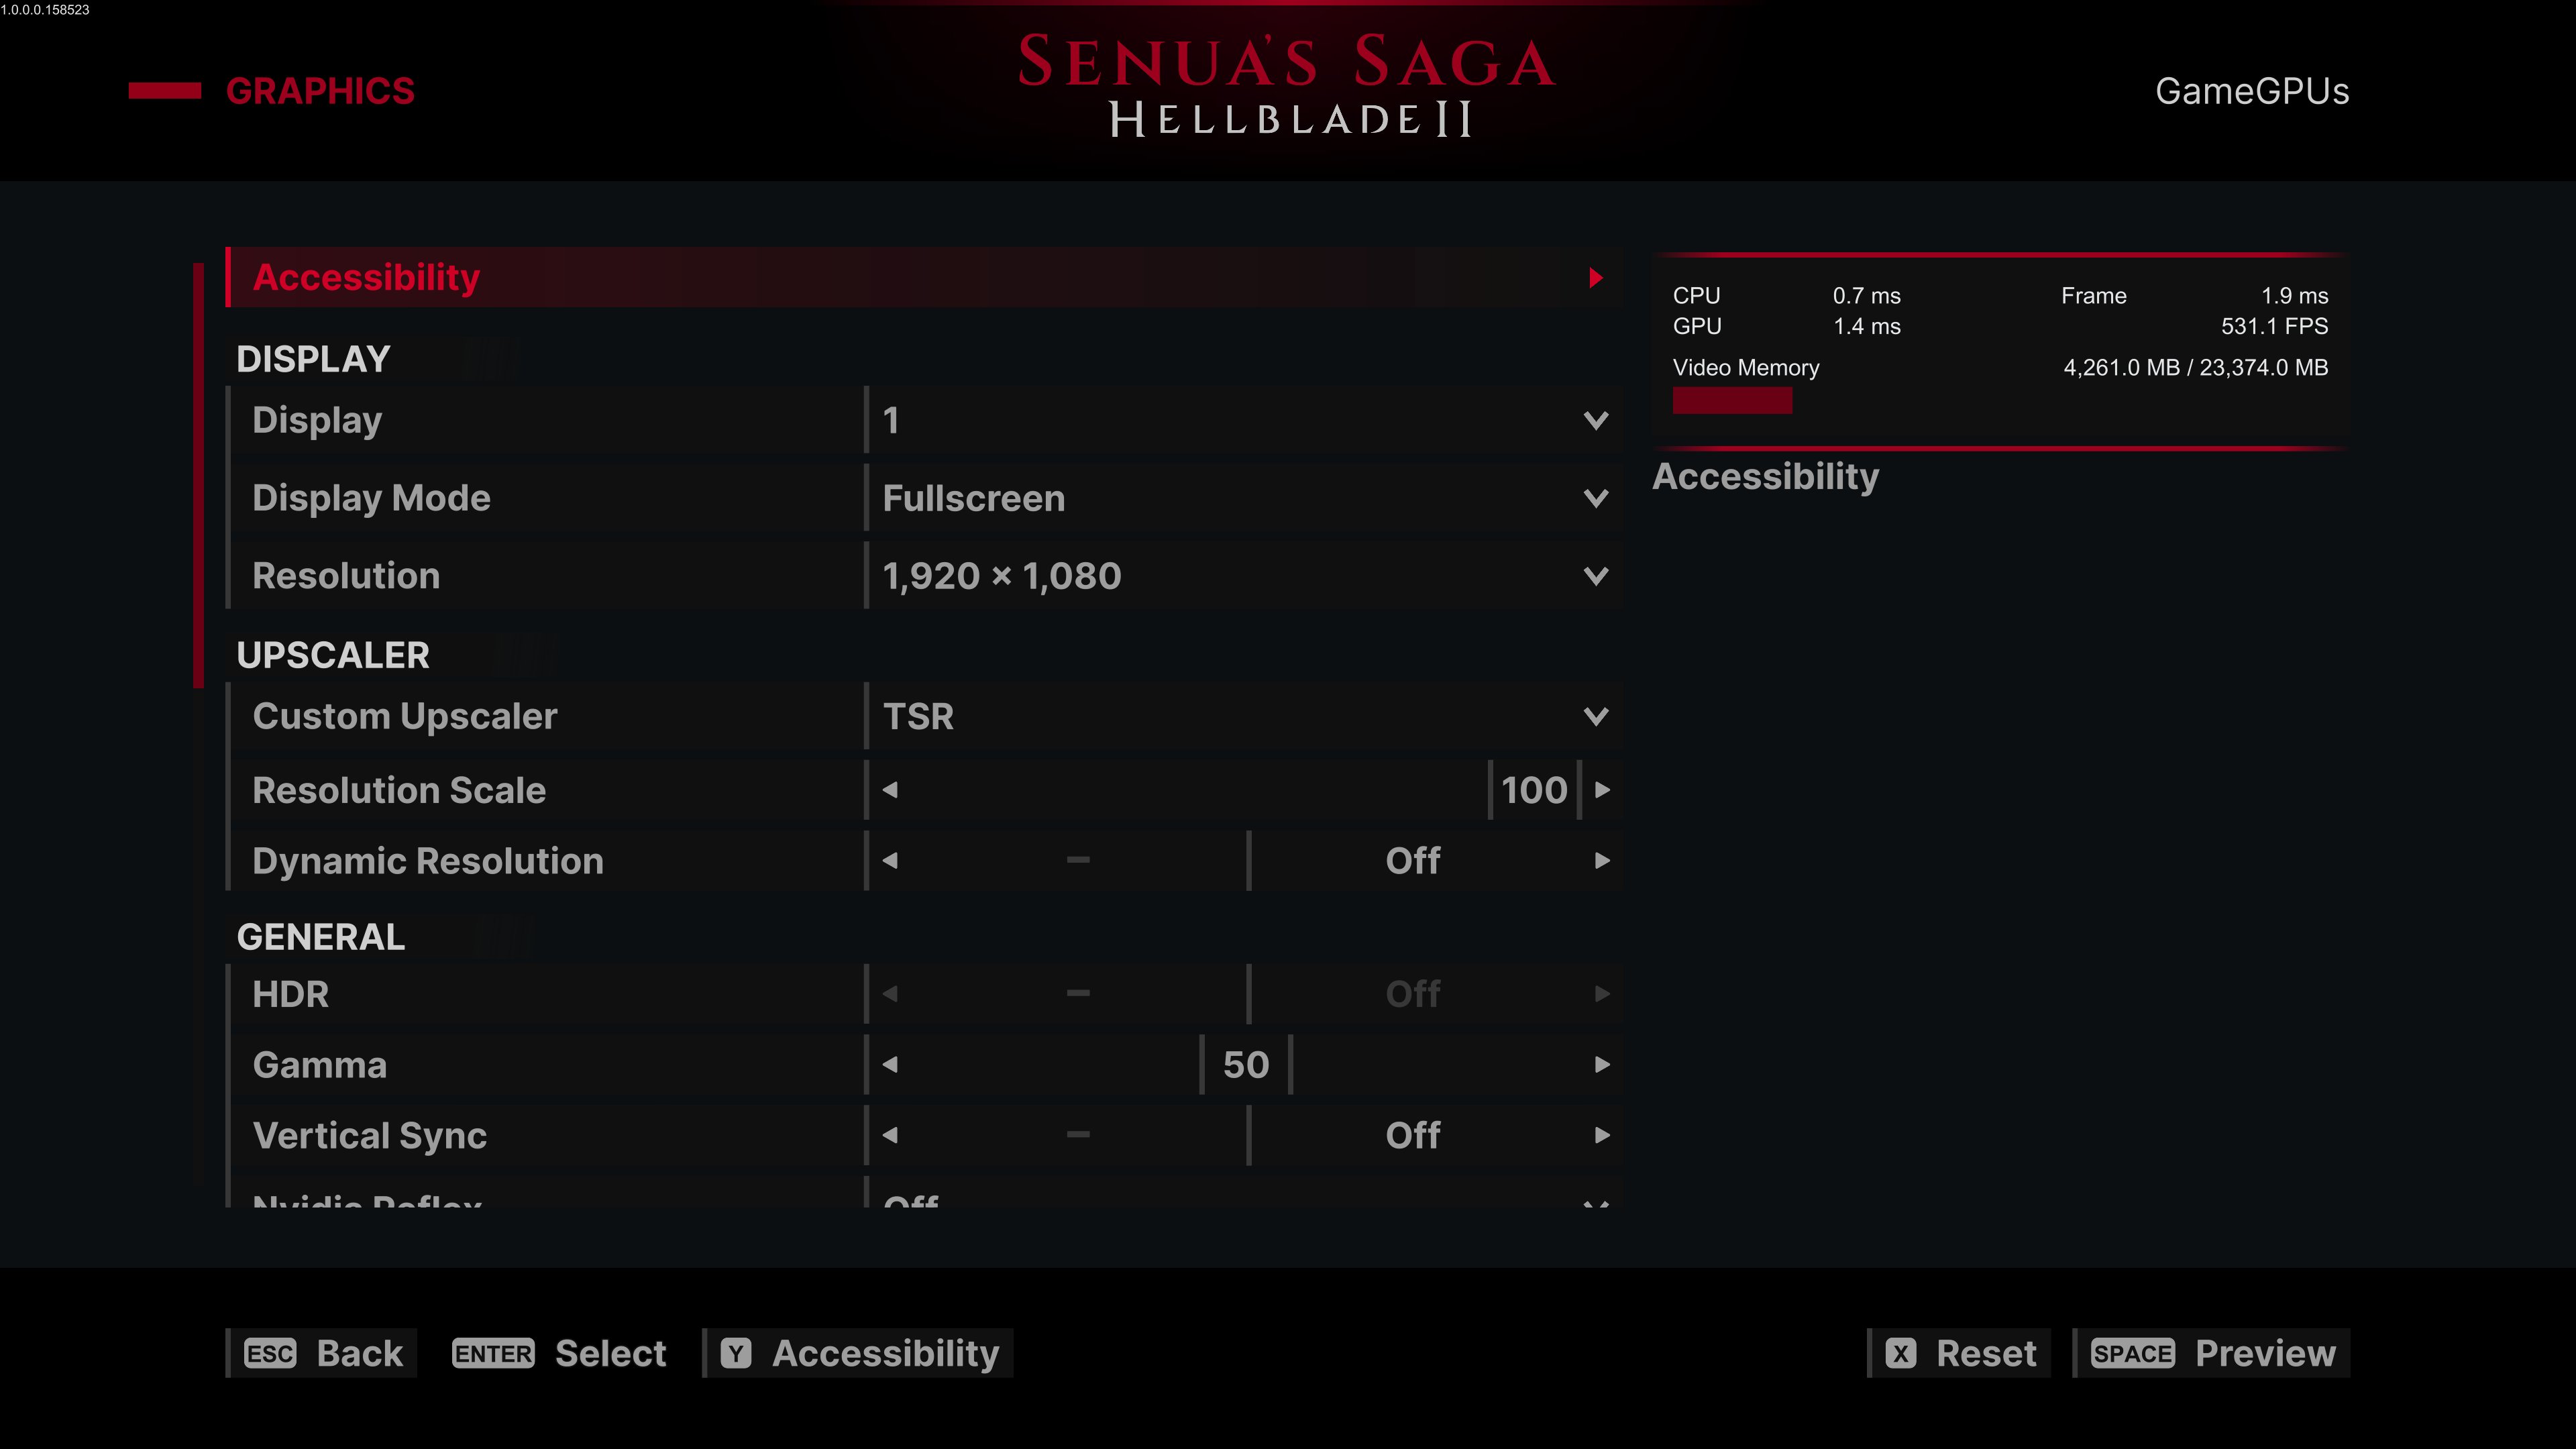Select the Accessibility menu entry
This screenshot has height=1449, width=2576.
point(366,277)
